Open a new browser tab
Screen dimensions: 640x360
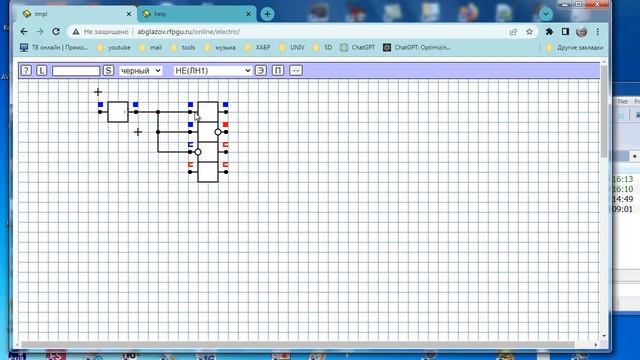pyautogui.click(x=267, y=14)
